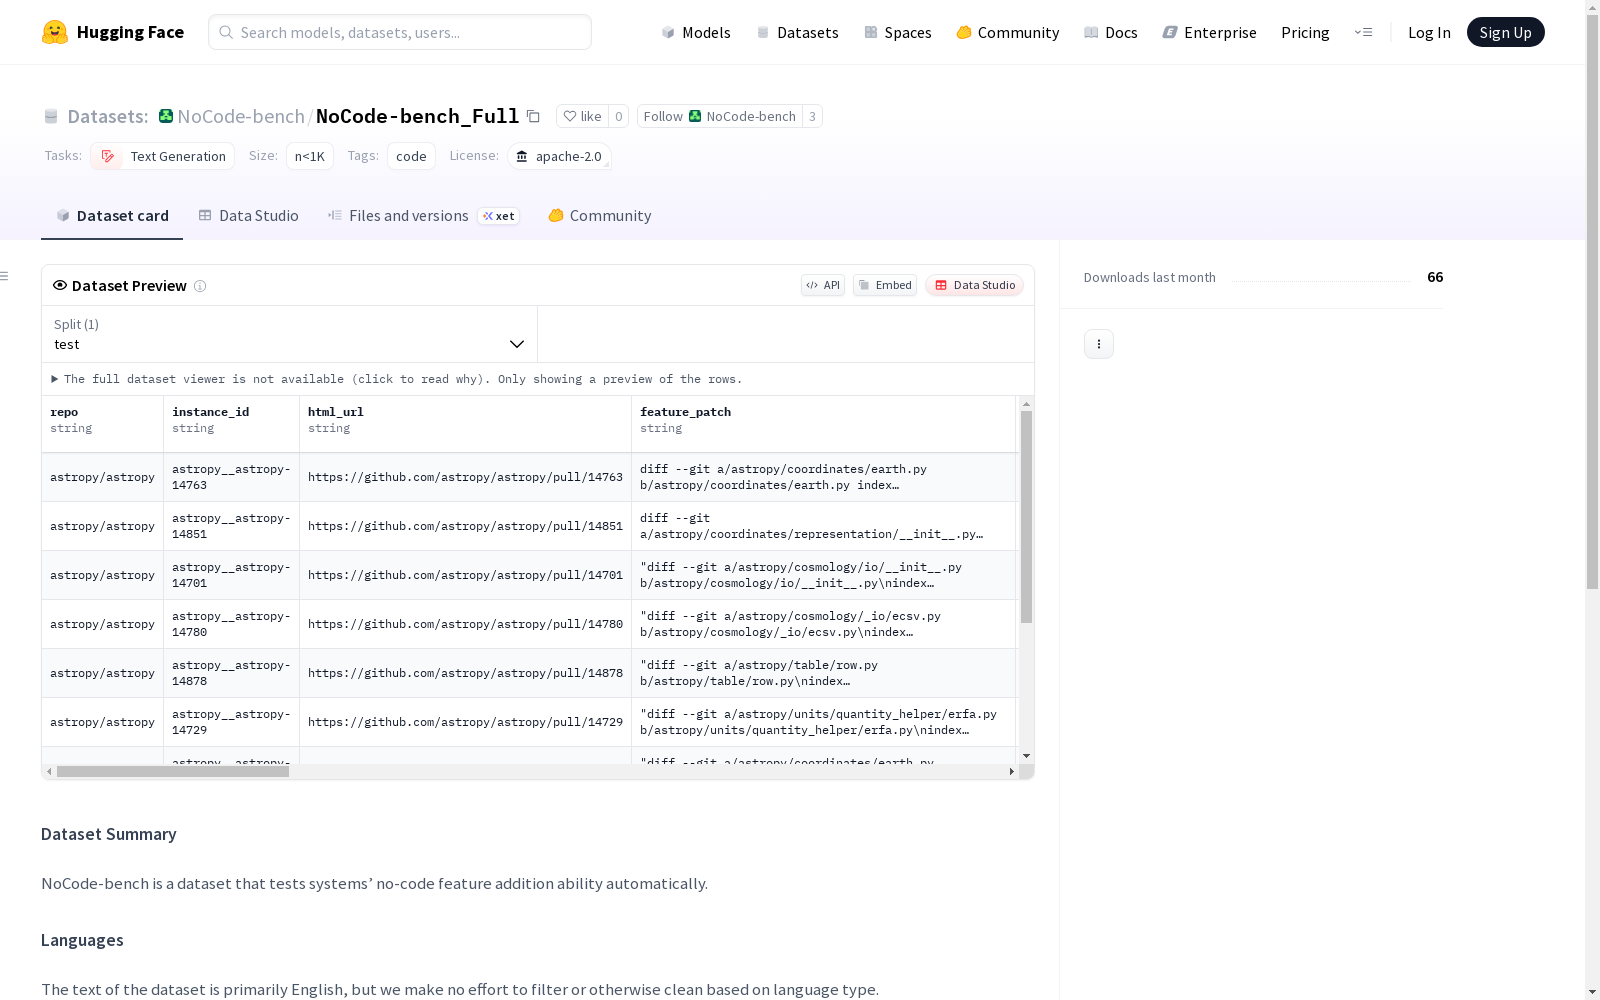Switch to the Data Studio tab
The height and width of the screenshot is (1000, 1600).
248,216
